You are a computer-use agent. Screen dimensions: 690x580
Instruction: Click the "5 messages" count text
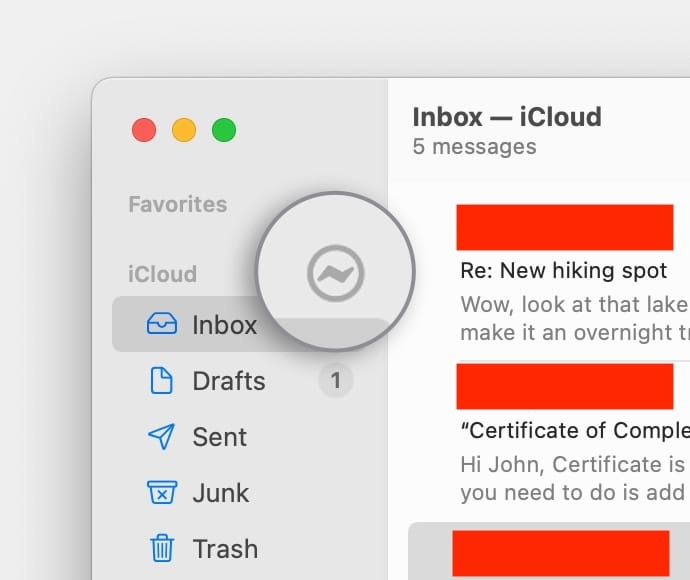474,147
